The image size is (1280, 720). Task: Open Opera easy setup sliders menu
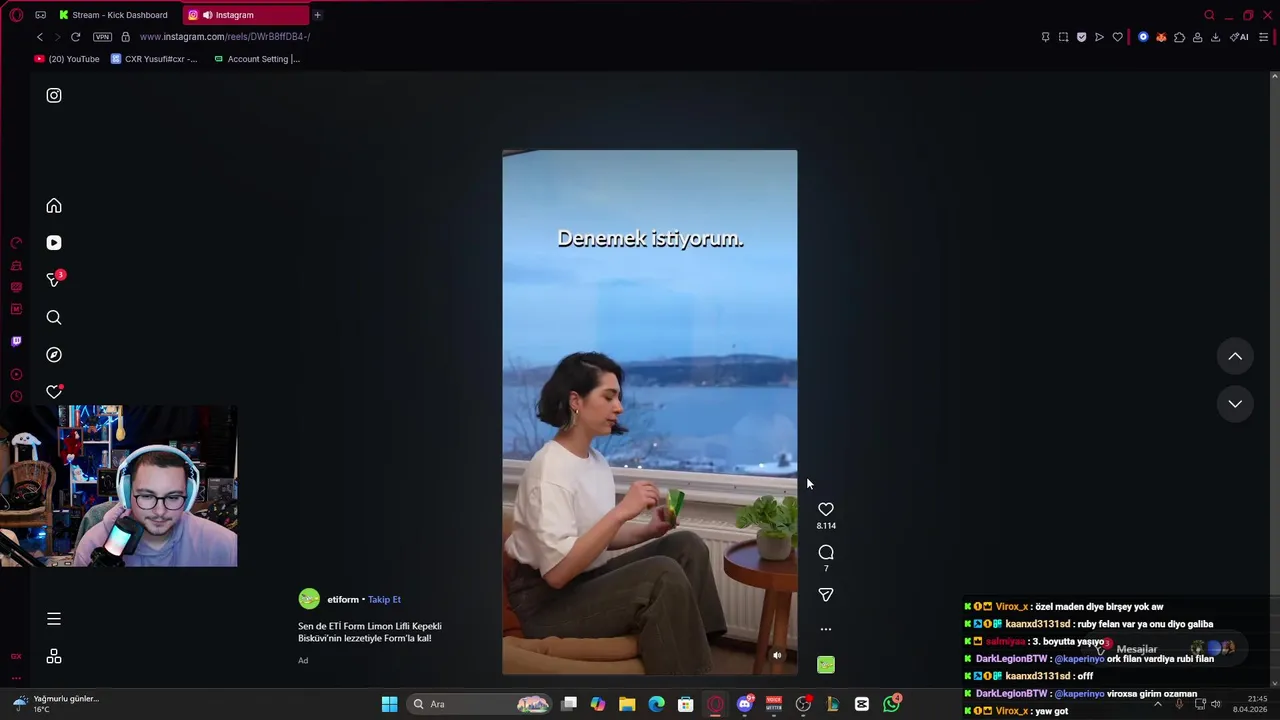(x=1263, y=37)
